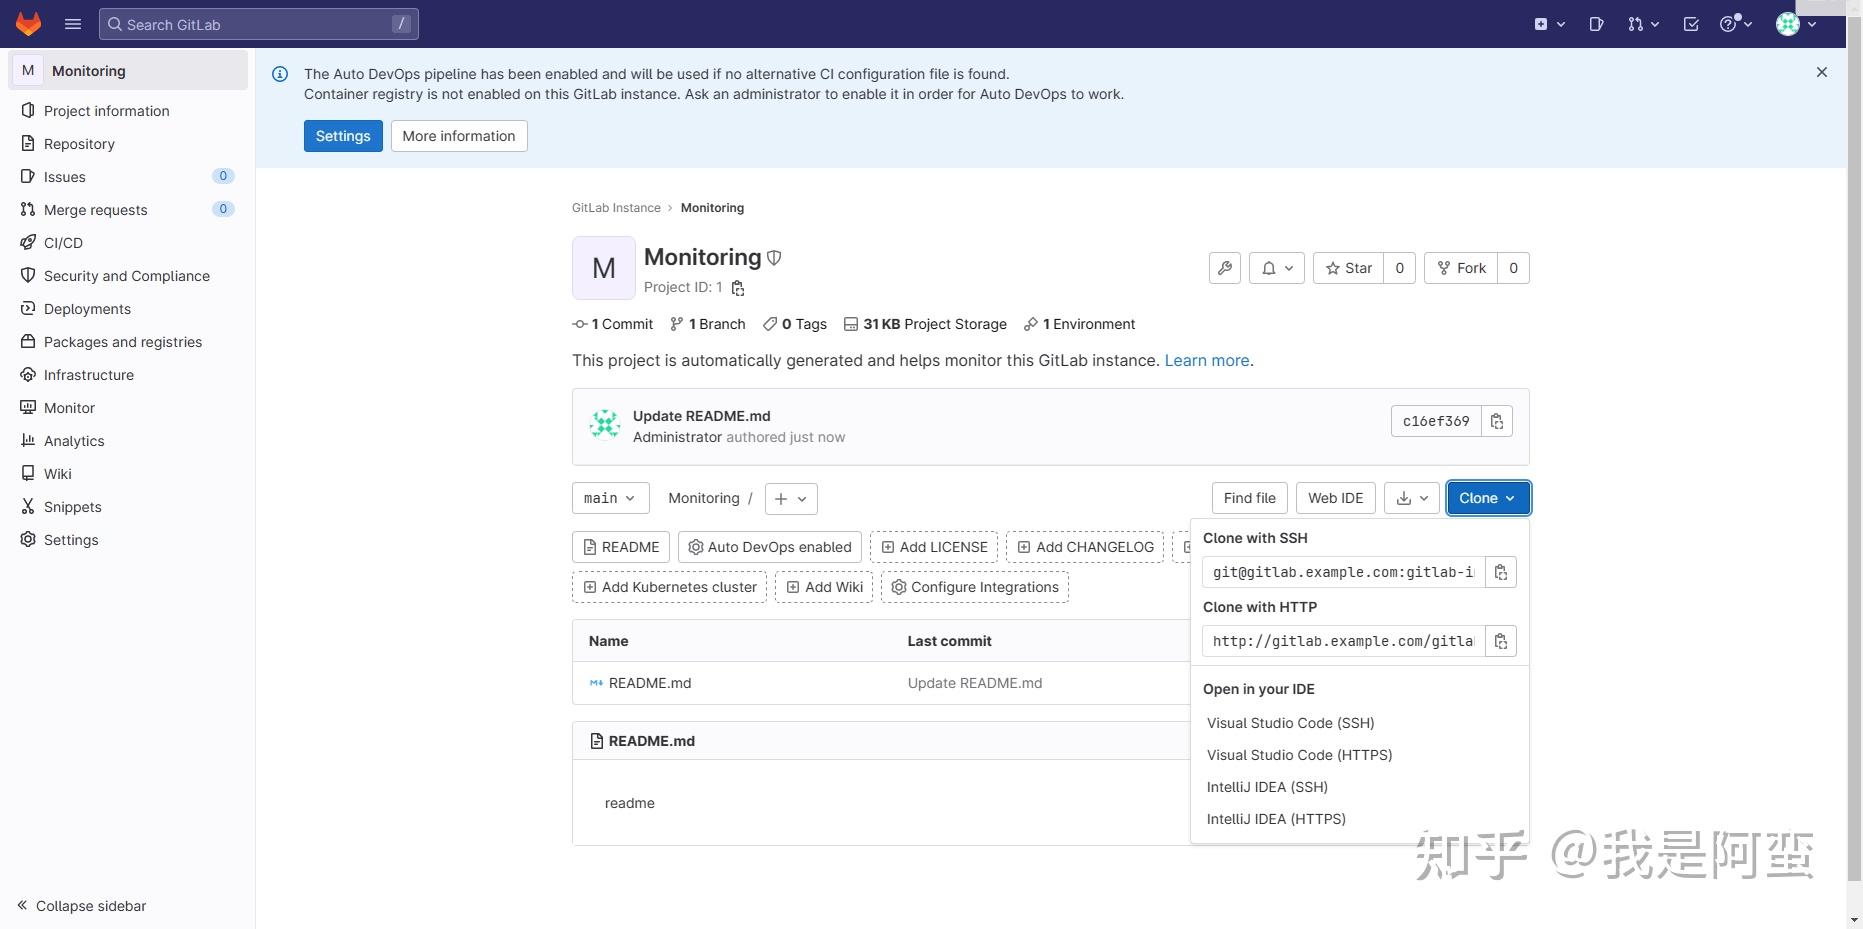Open the main branch selector

(609, 497)
